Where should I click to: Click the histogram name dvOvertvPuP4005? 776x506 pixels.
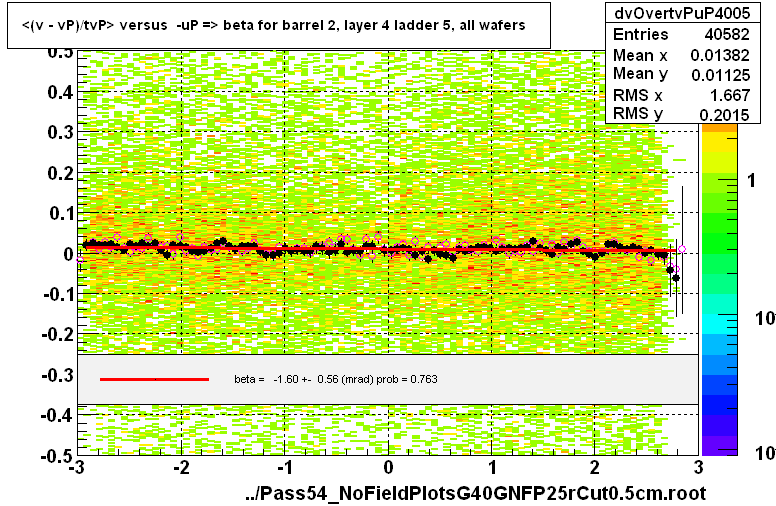(682, 13)
